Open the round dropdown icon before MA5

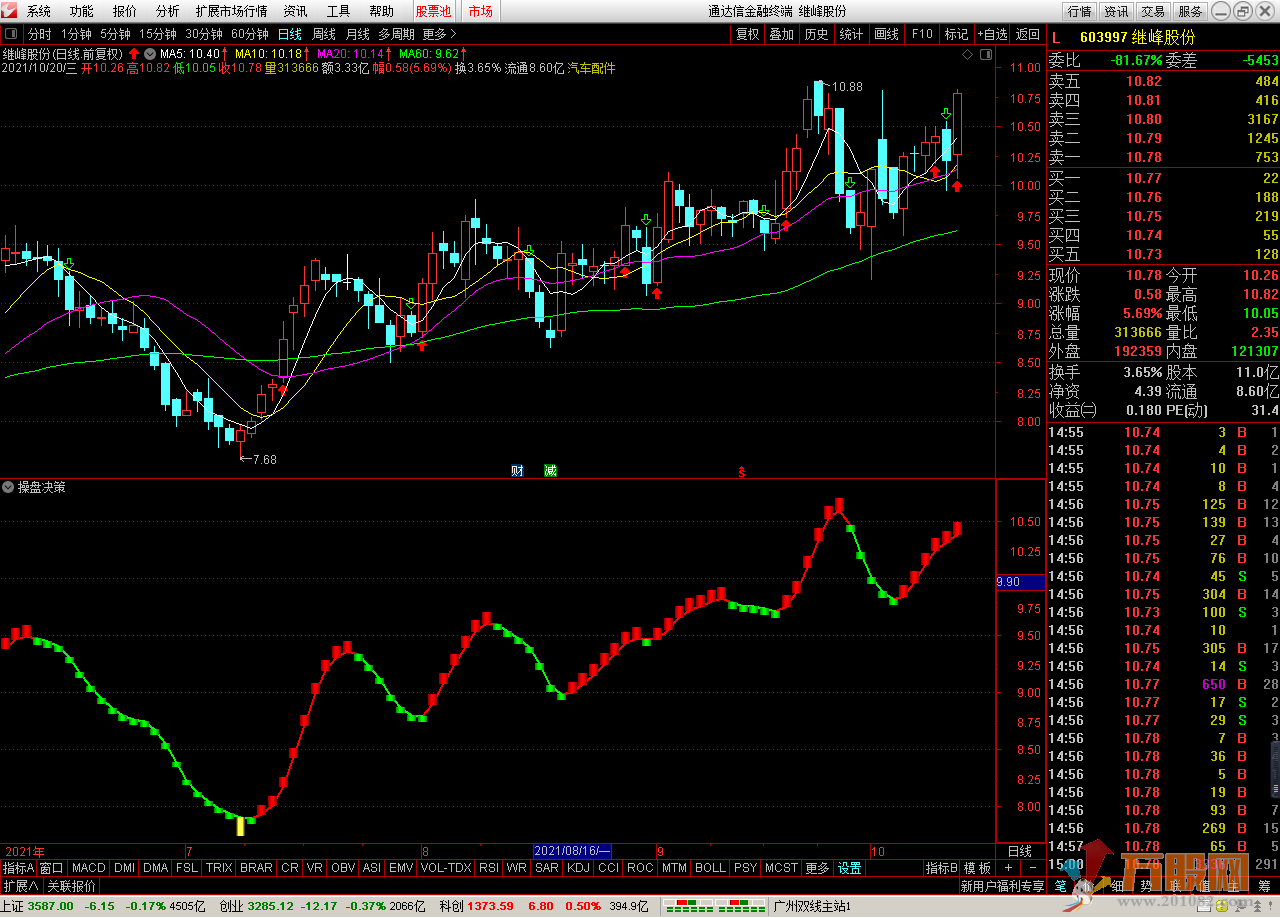(x=150, y=53)
